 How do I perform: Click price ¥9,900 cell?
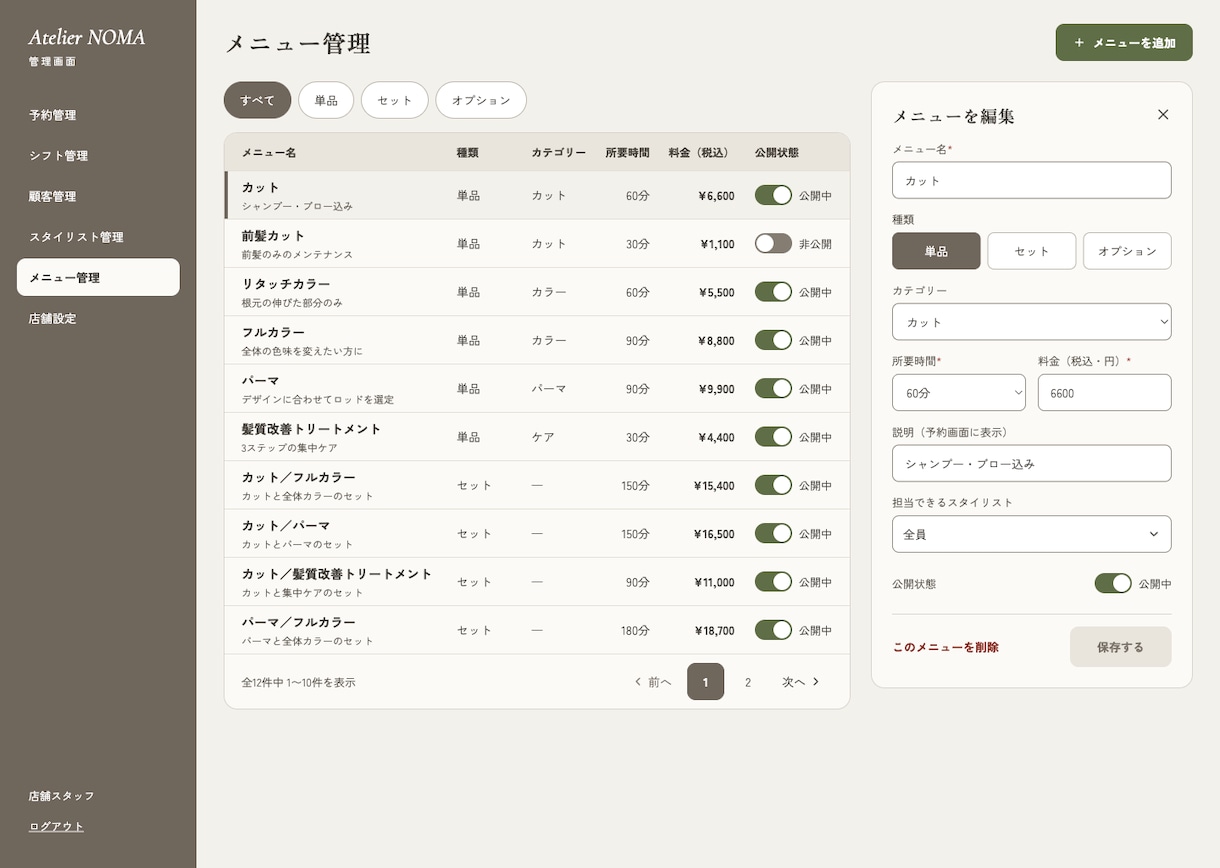pyautogui.click(x=717, y=389)
